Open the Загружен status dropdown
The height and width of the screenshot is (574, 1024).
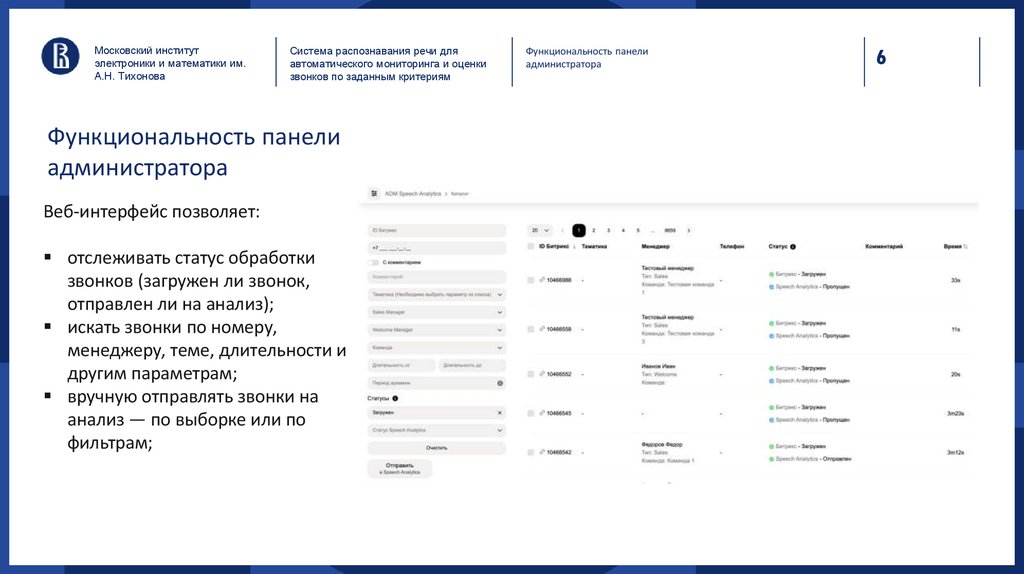point(436,413)
